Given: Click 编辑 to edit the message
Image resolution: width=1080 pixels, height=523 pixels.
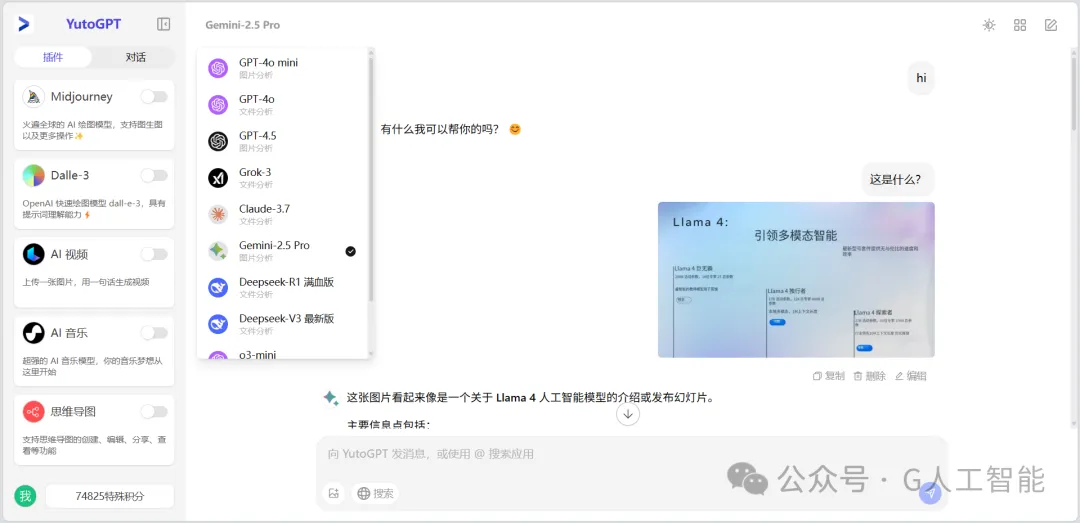Looking at the screenshot, I should [910, 376].
